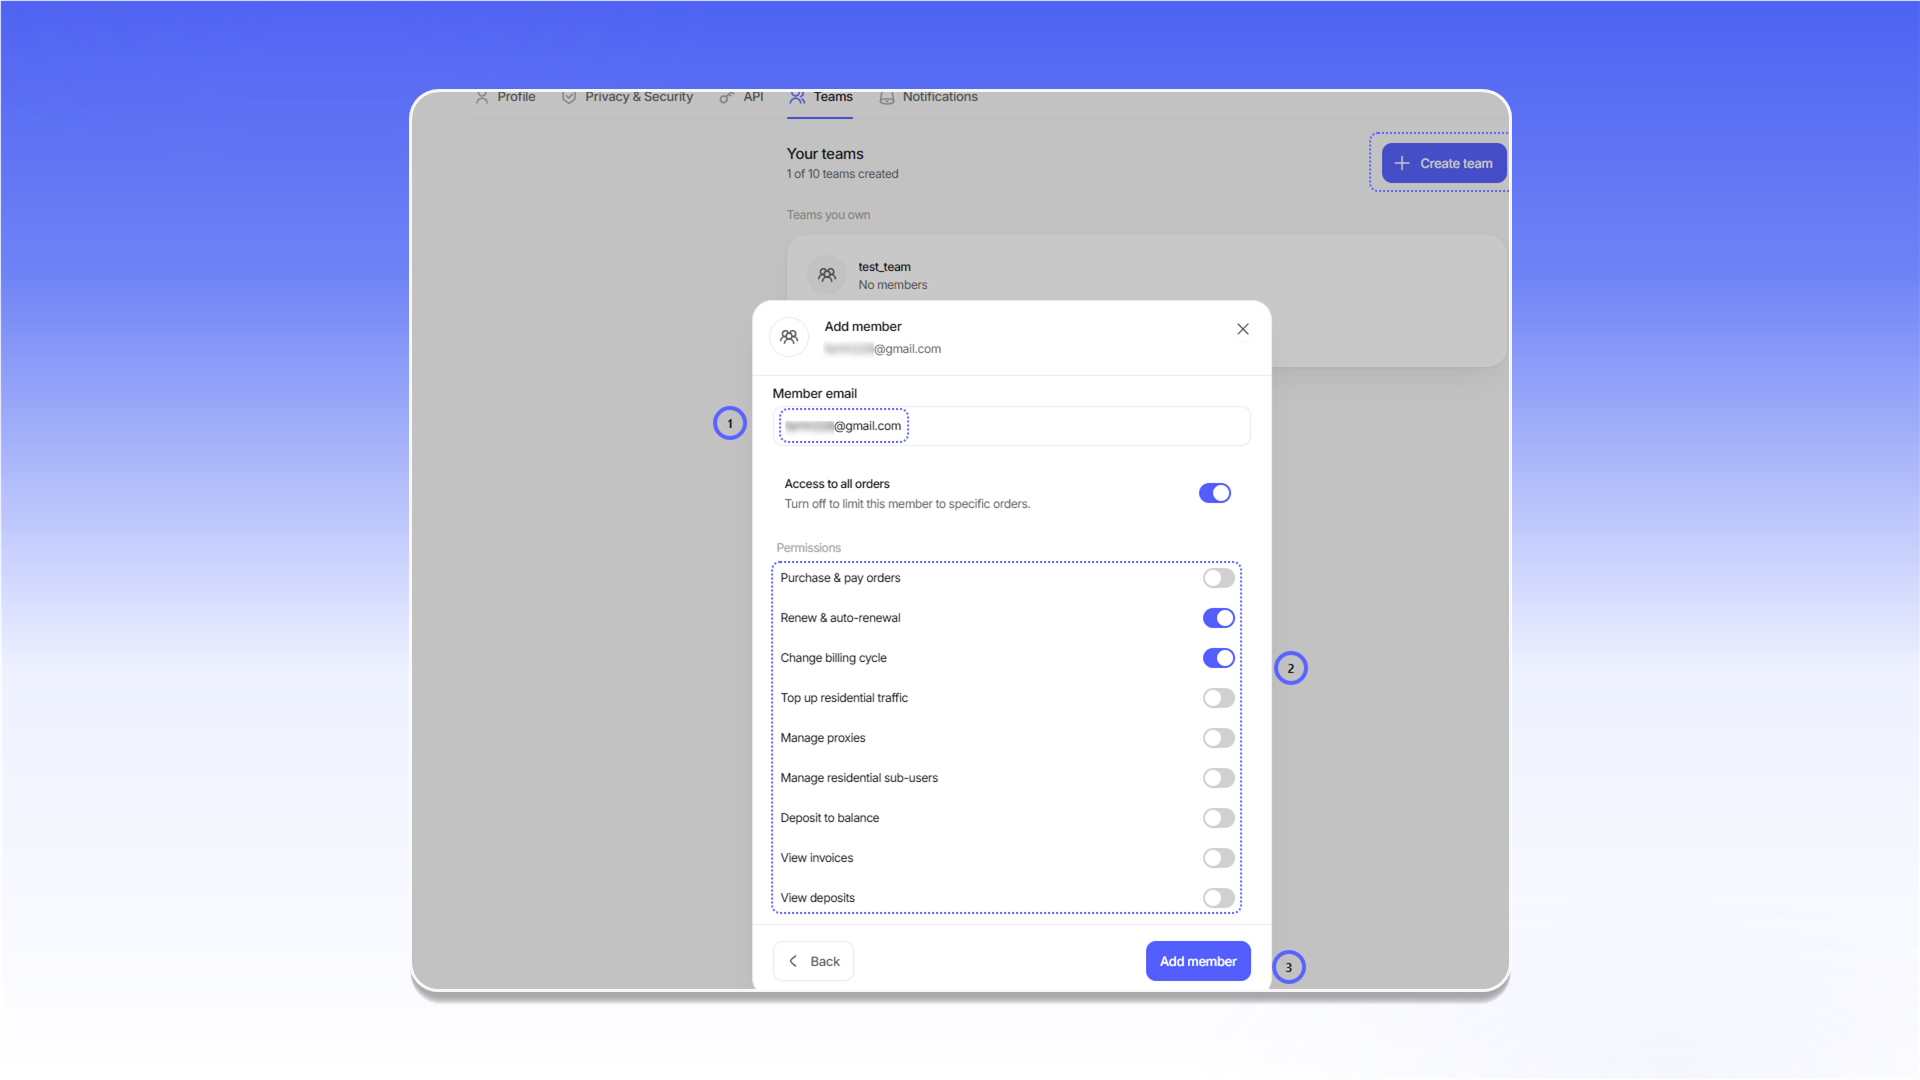Screen dimensions: 1920x1080
Task: Enable Manage proxies permission
Action: pos(1219,738)
